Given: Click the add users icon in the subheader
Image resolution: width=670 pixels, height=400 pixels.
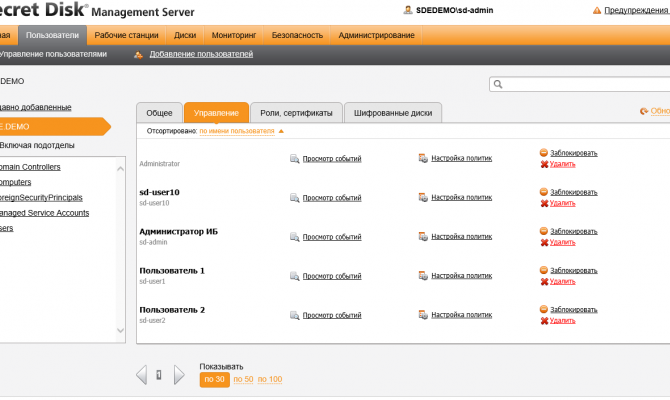Looking at the screenshot, I should tap(138, 55).
